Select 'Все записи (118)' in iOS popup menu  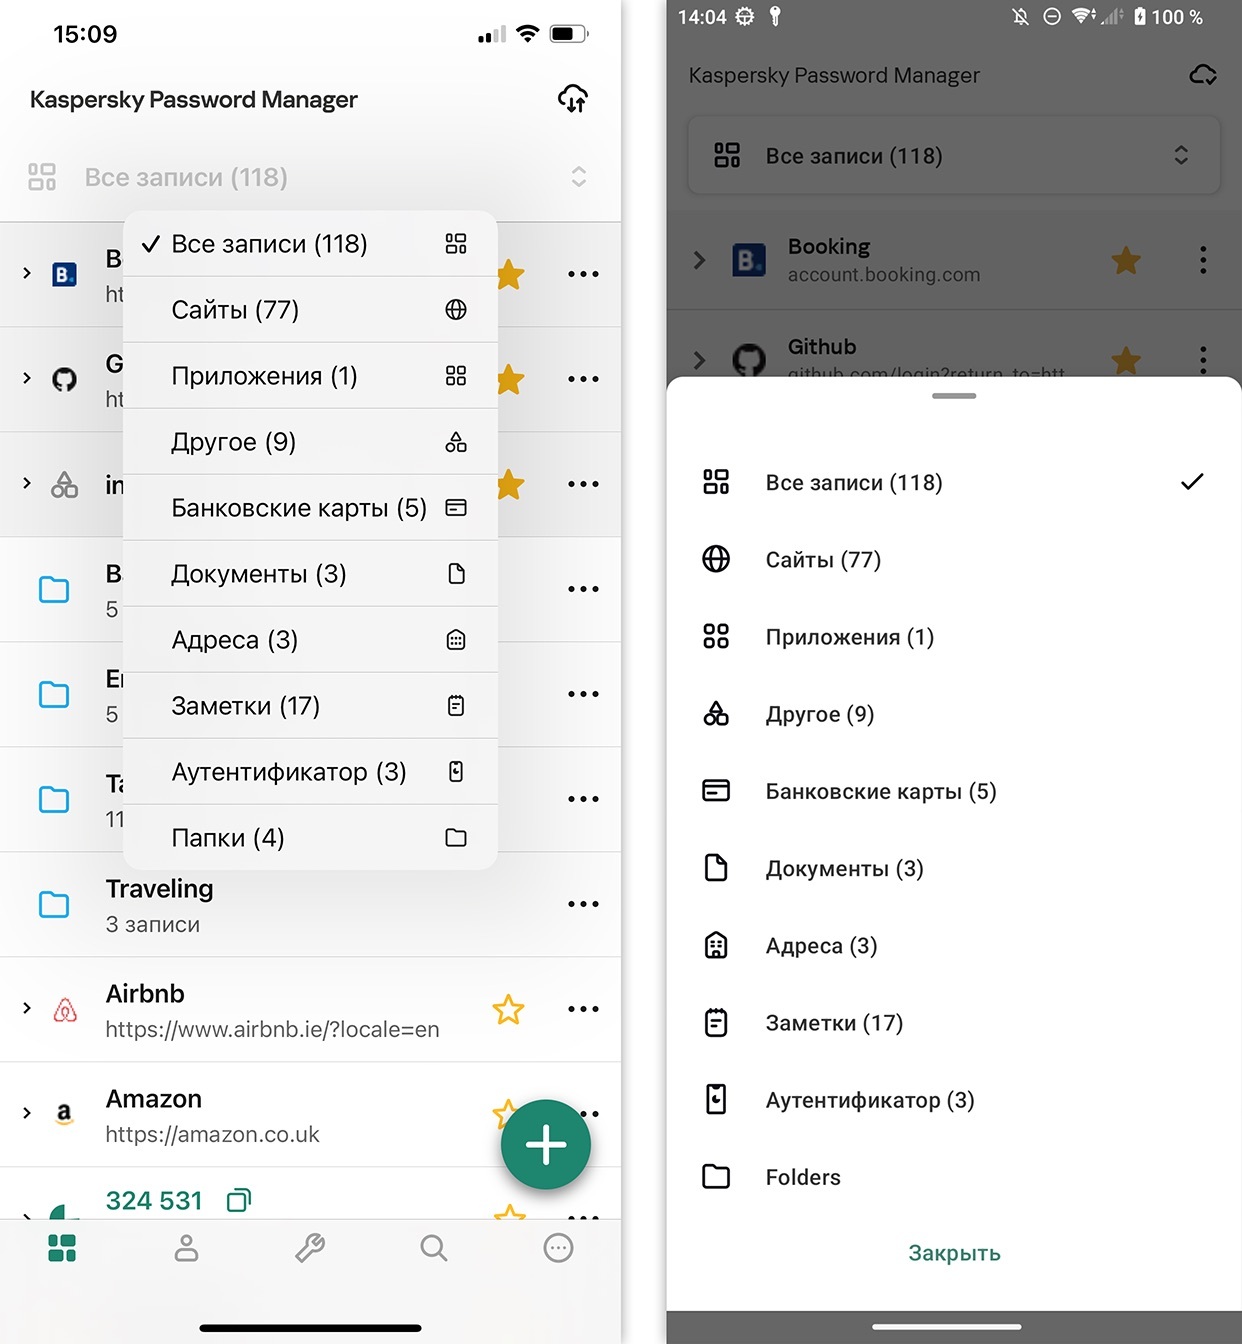(310, 244)
